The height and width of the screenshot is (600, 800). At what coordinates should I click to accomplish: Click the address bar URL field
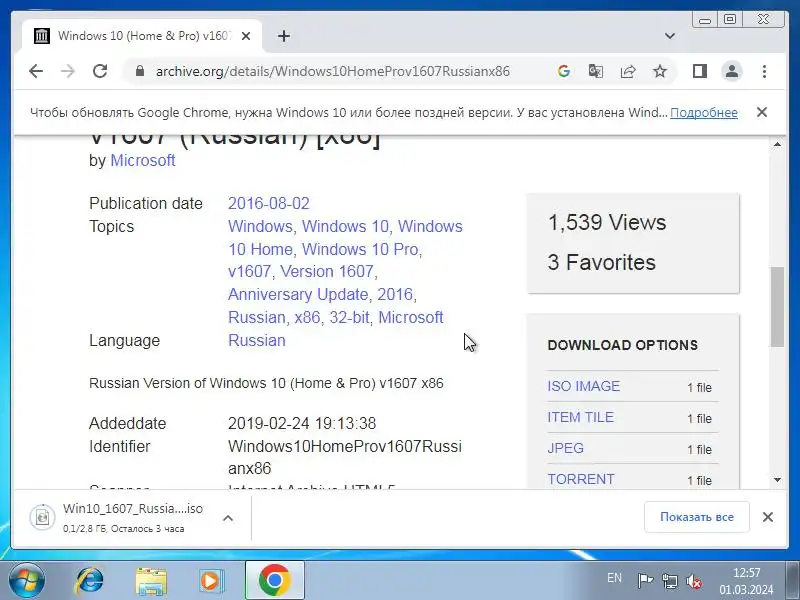point(333,71)
